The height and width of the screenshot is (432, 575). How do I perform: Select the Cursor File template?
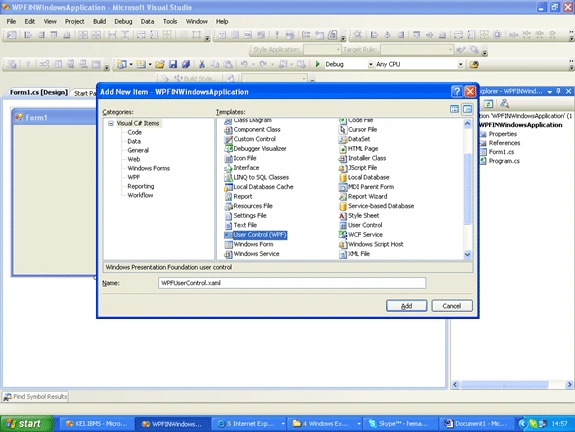pyautogui.click(x=358, y=129)
